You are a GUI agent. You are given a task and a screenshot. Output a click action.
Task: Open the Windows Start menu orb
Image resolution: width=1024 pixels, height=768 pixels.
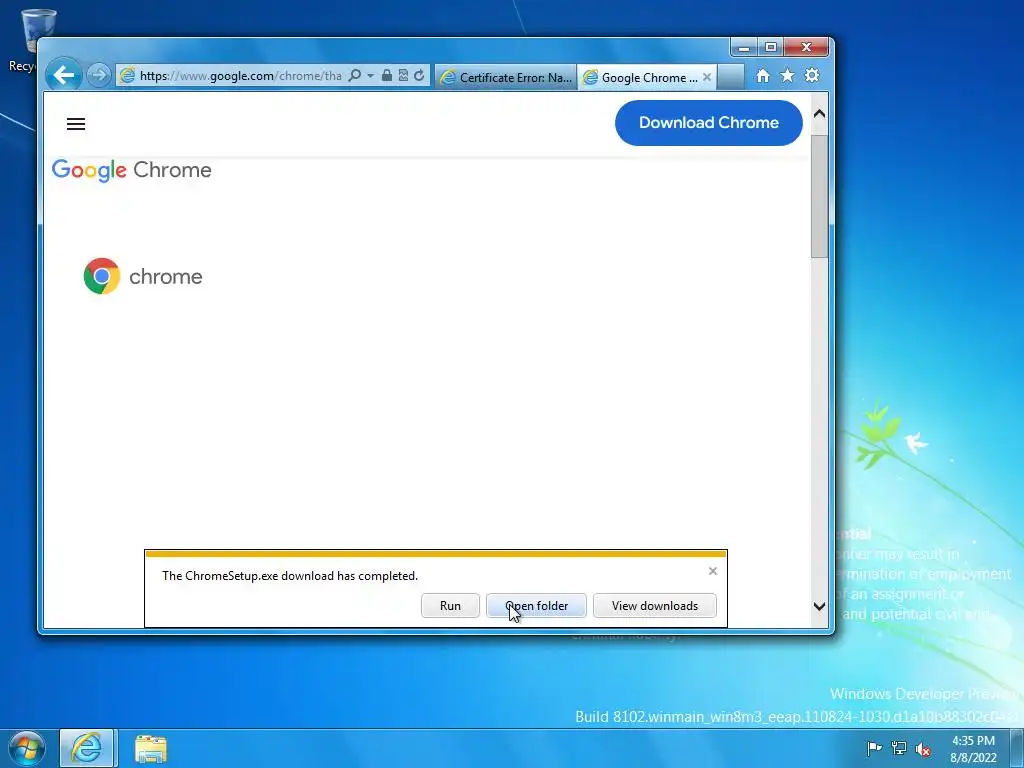26,749
